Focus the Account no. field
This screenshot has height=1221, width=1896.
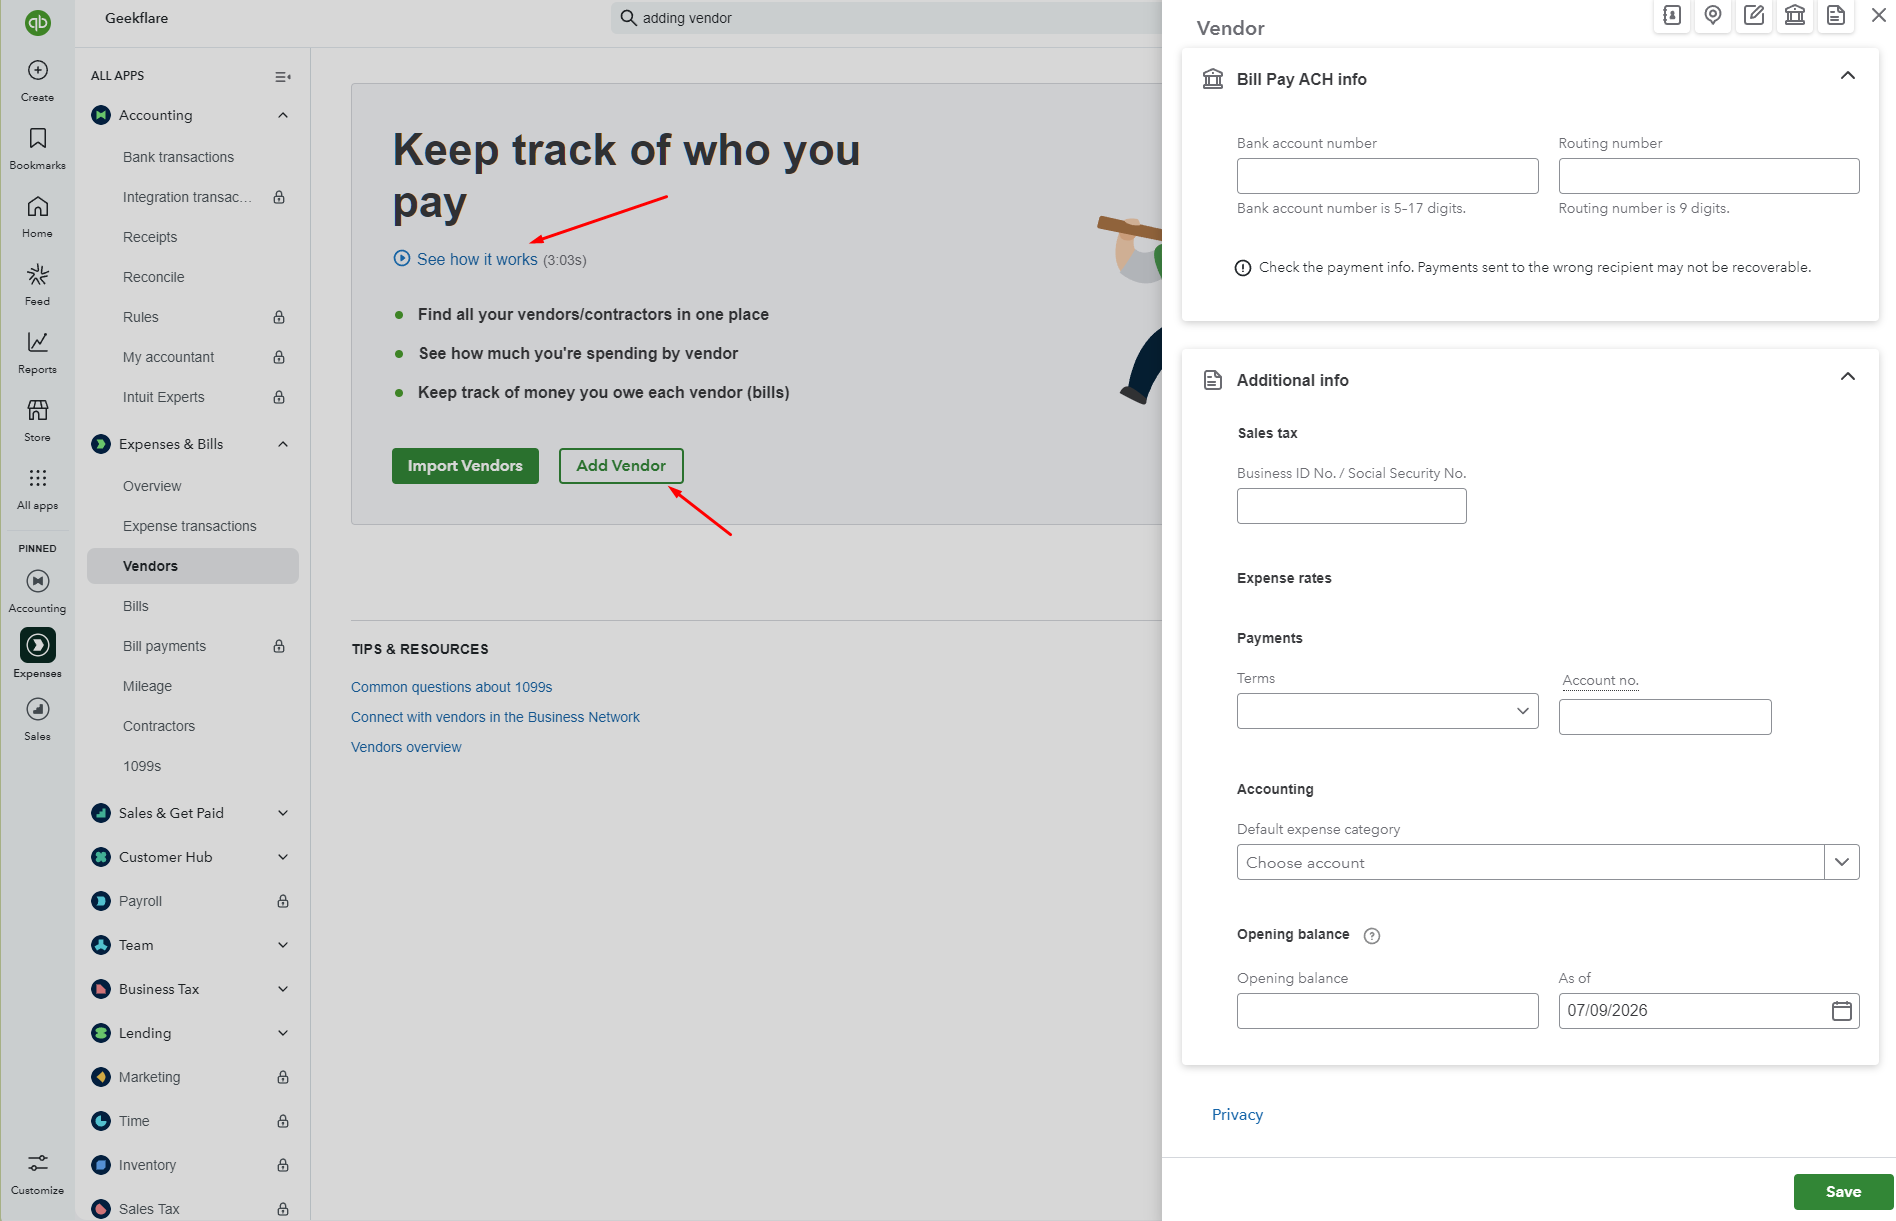1665,717
